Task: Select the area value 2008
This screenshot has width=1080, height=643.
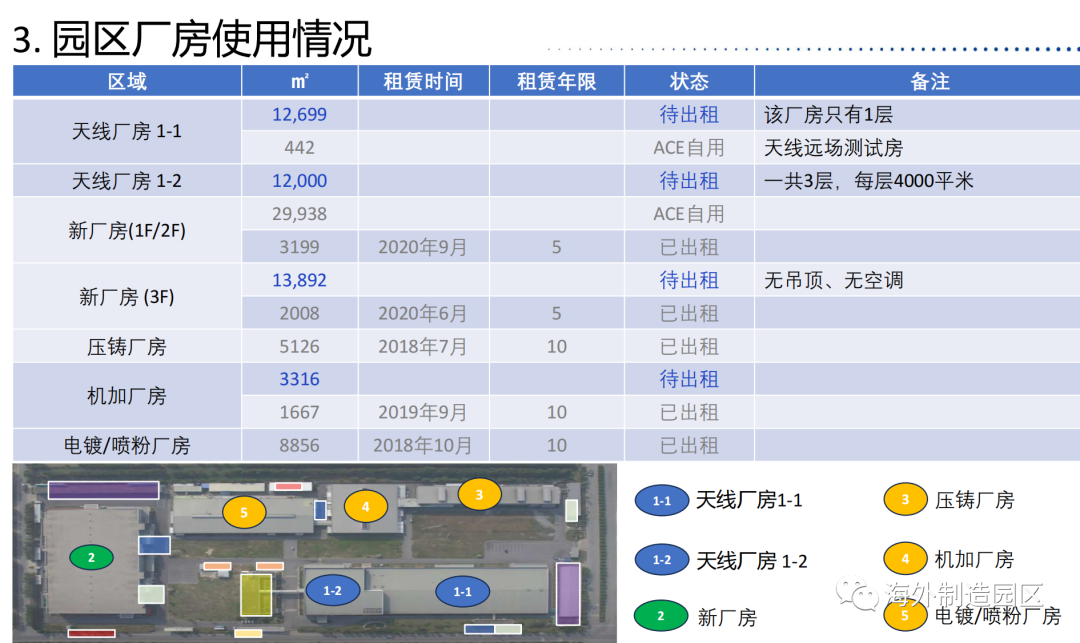Action: [300, 313]
